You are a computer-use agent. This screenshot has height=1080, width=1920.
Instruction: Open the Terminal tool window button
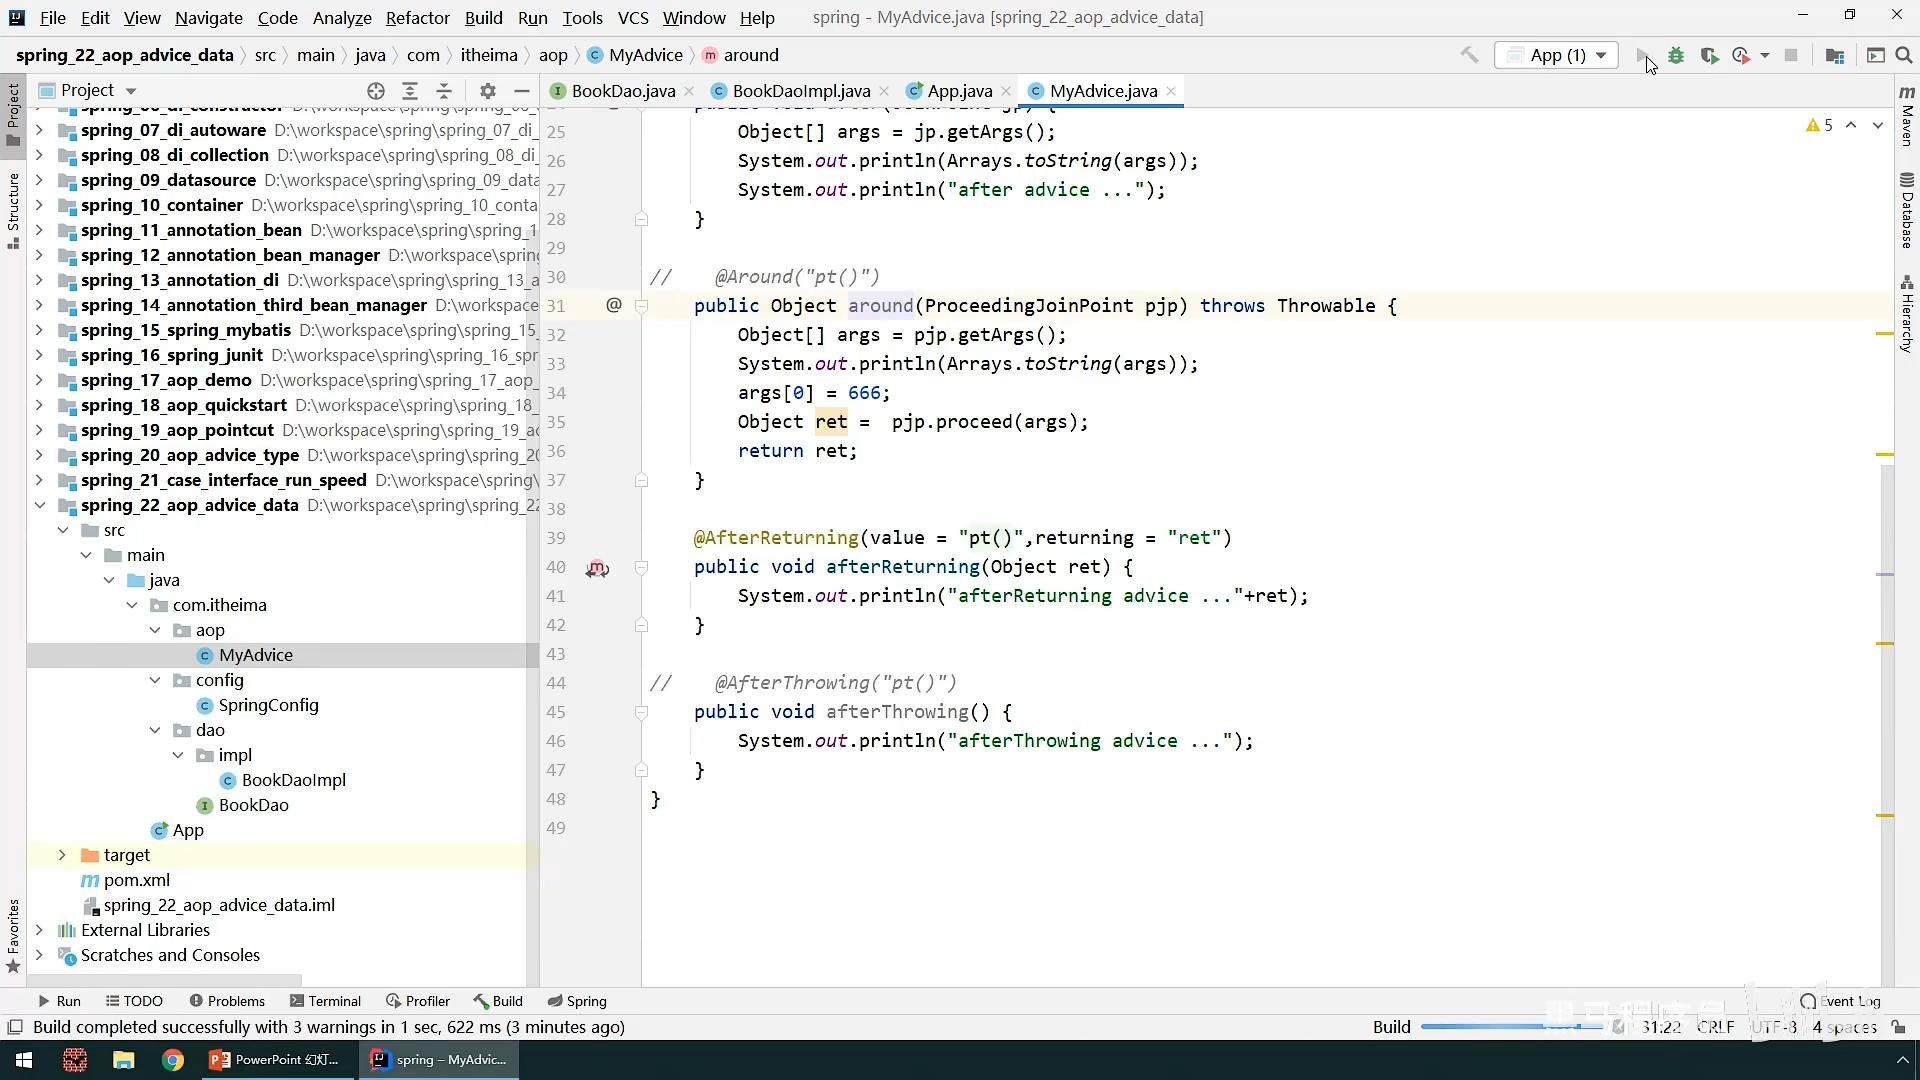pyautogui.click(x=325, y=1001)
